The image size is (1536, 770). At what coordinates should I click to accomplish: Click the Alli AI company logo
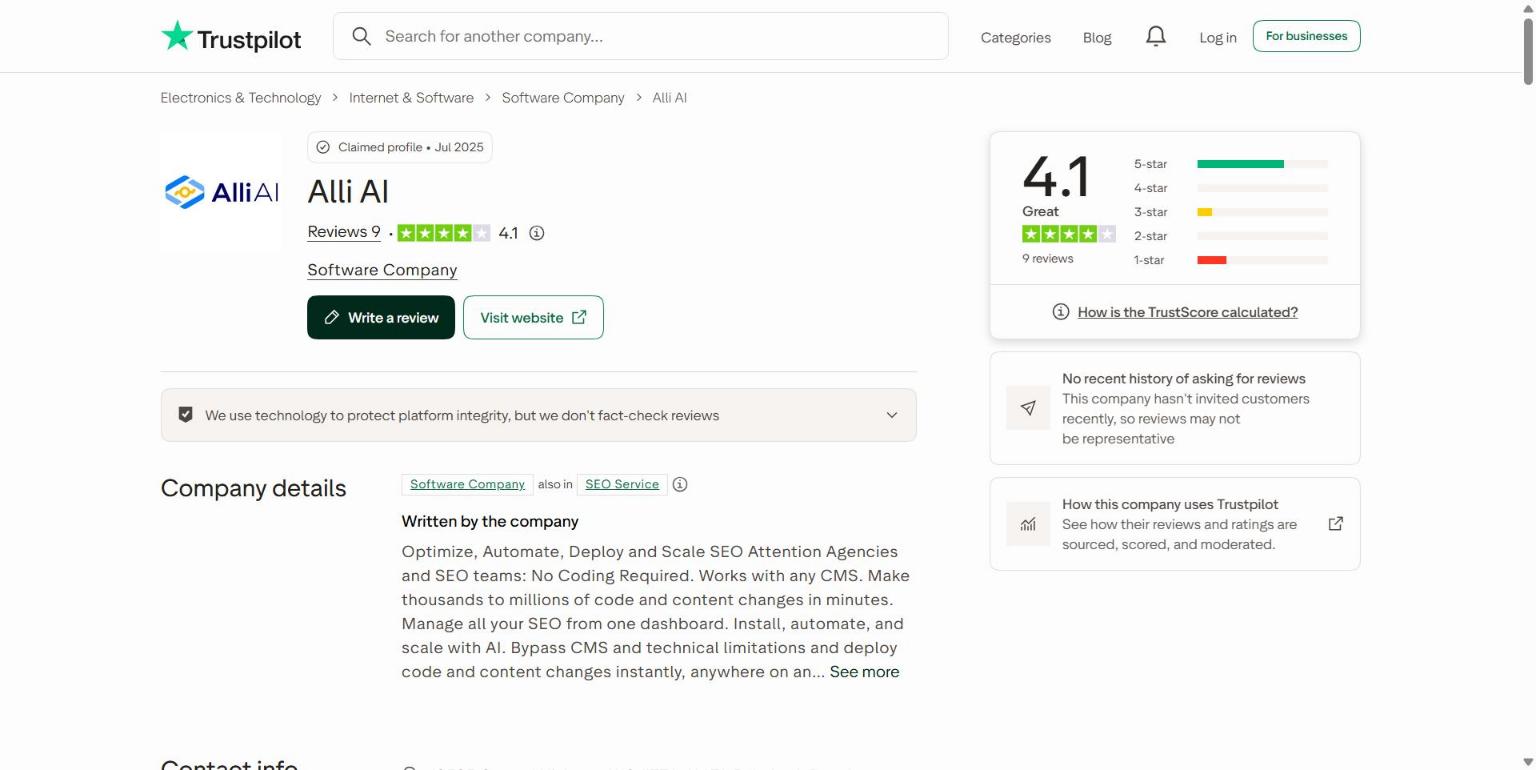[x=222, y=191]
